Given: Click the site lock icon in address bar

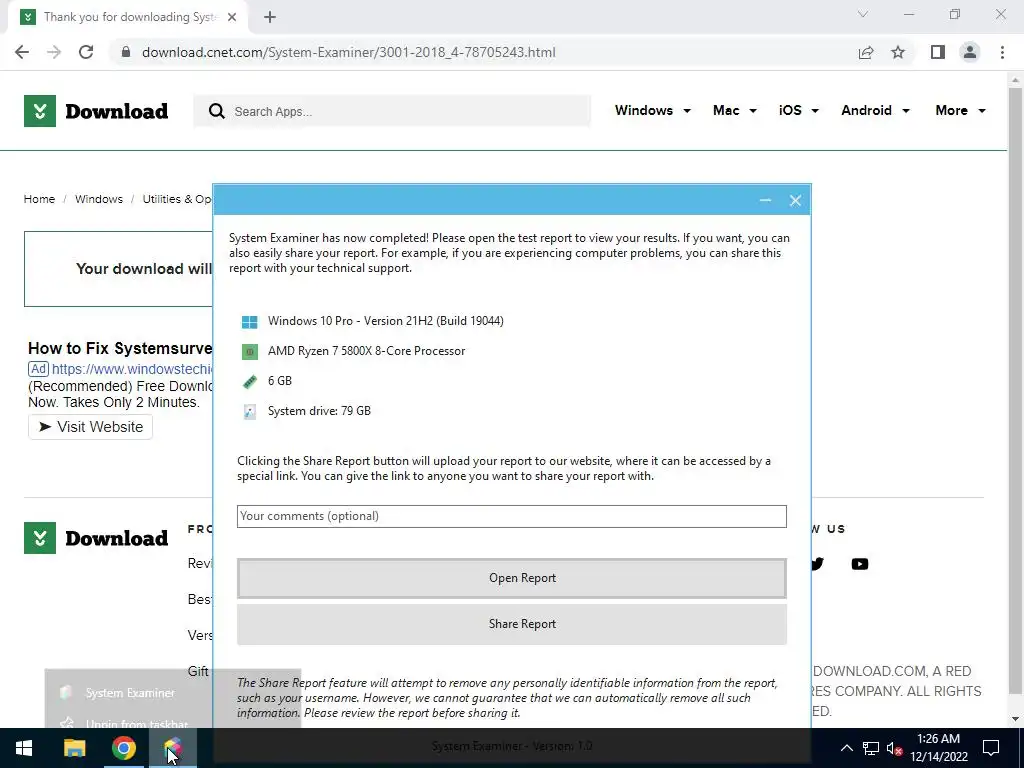Looking at the screenshot, I should coord(126,52).
